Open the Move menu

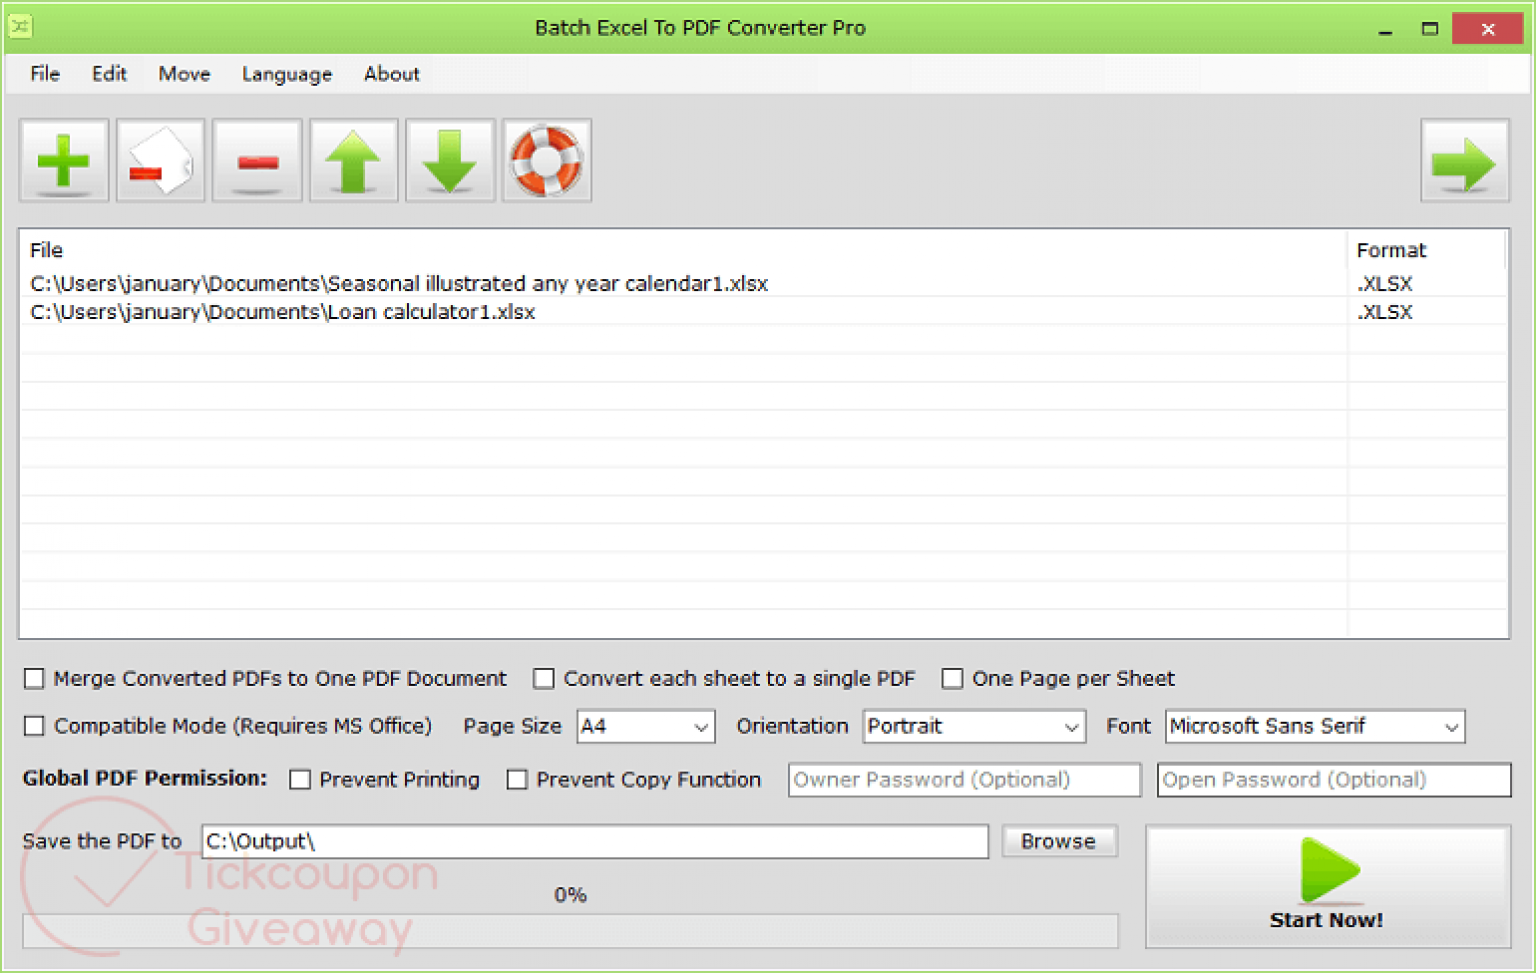pyautogui.click(x=184, y=74)
